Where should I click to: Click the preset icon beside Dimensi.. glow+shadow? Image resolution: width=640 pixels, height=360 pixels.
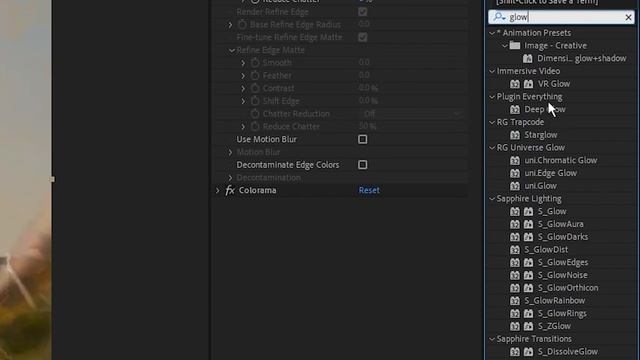click(x=528, y=58)
